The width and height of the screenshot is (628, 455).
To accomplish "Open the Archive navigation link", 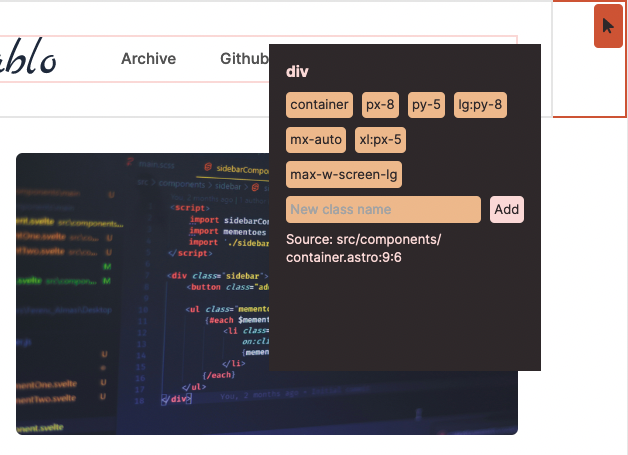I will coord(148,59).
